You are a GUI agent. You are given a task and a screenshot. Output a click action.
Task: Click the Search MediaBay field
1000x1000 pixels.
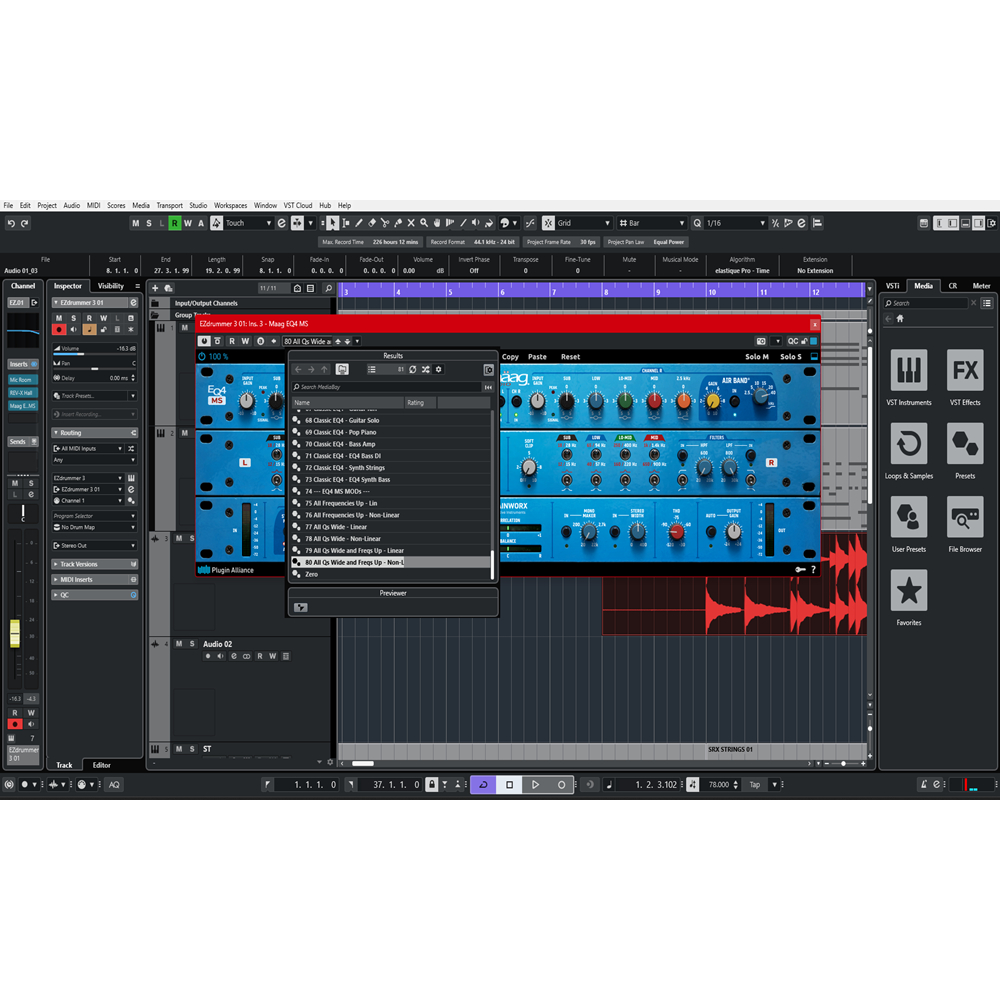click(x=387, y=387)
